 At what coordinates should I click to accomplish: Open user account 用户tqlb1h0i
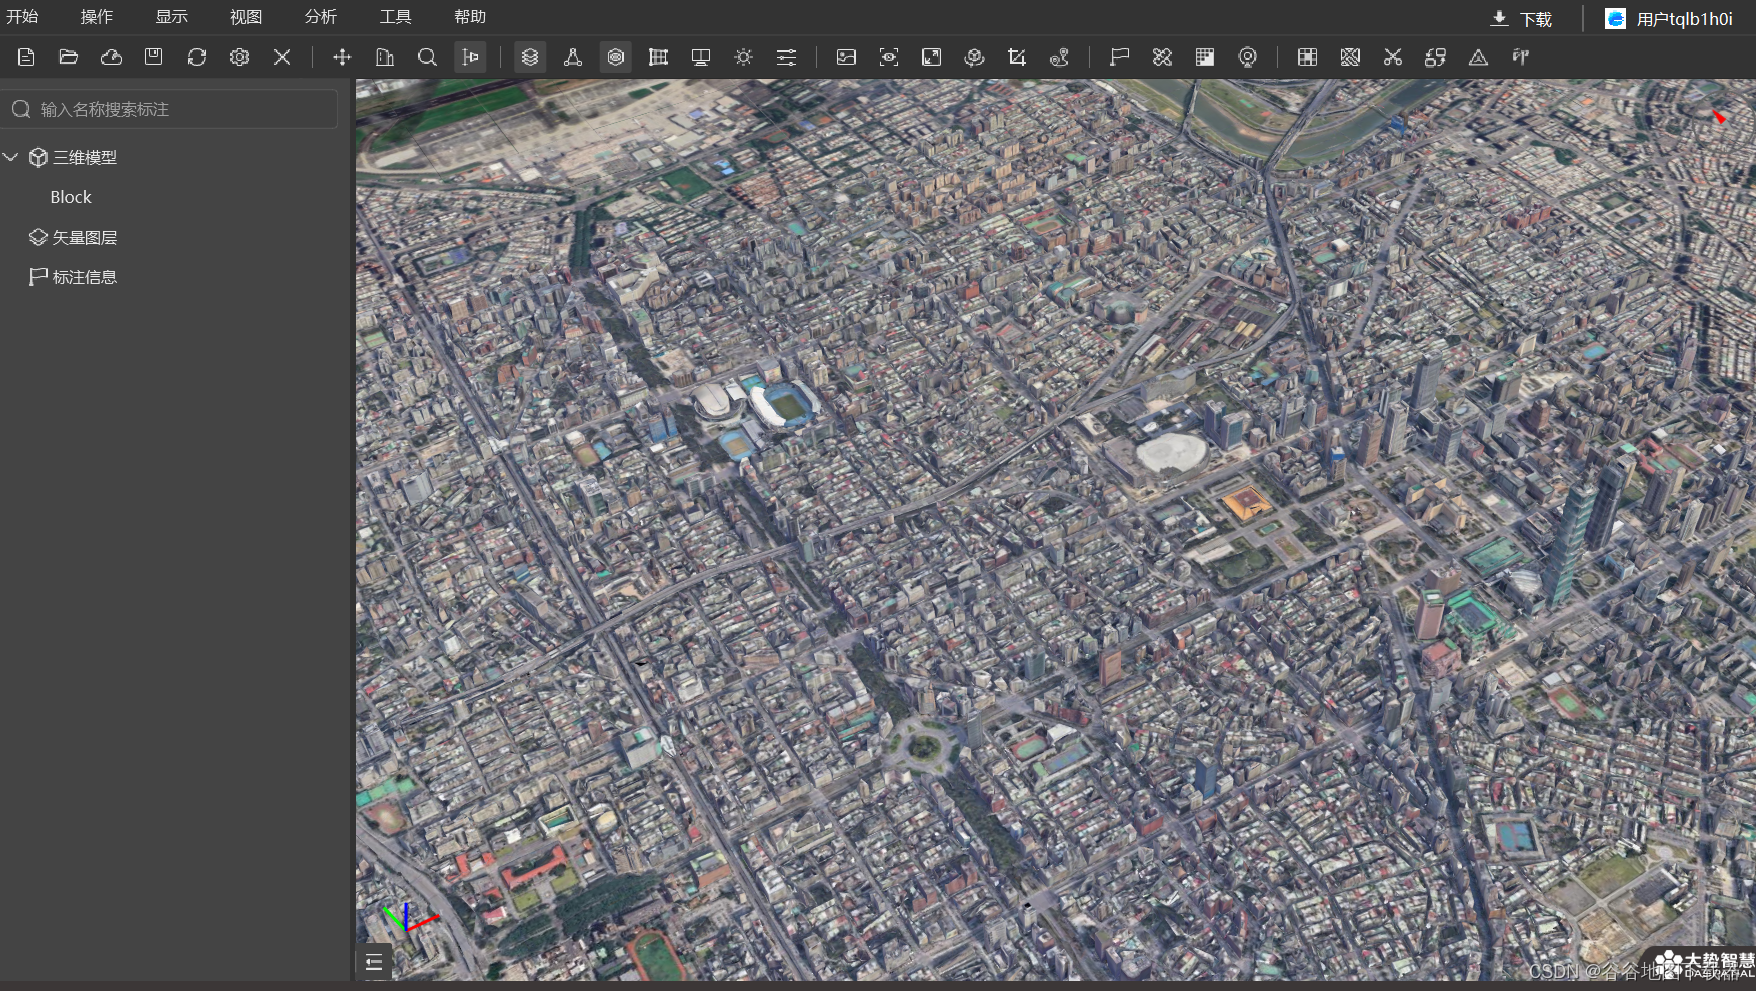pyautogui.click(x=1669, y=19)
